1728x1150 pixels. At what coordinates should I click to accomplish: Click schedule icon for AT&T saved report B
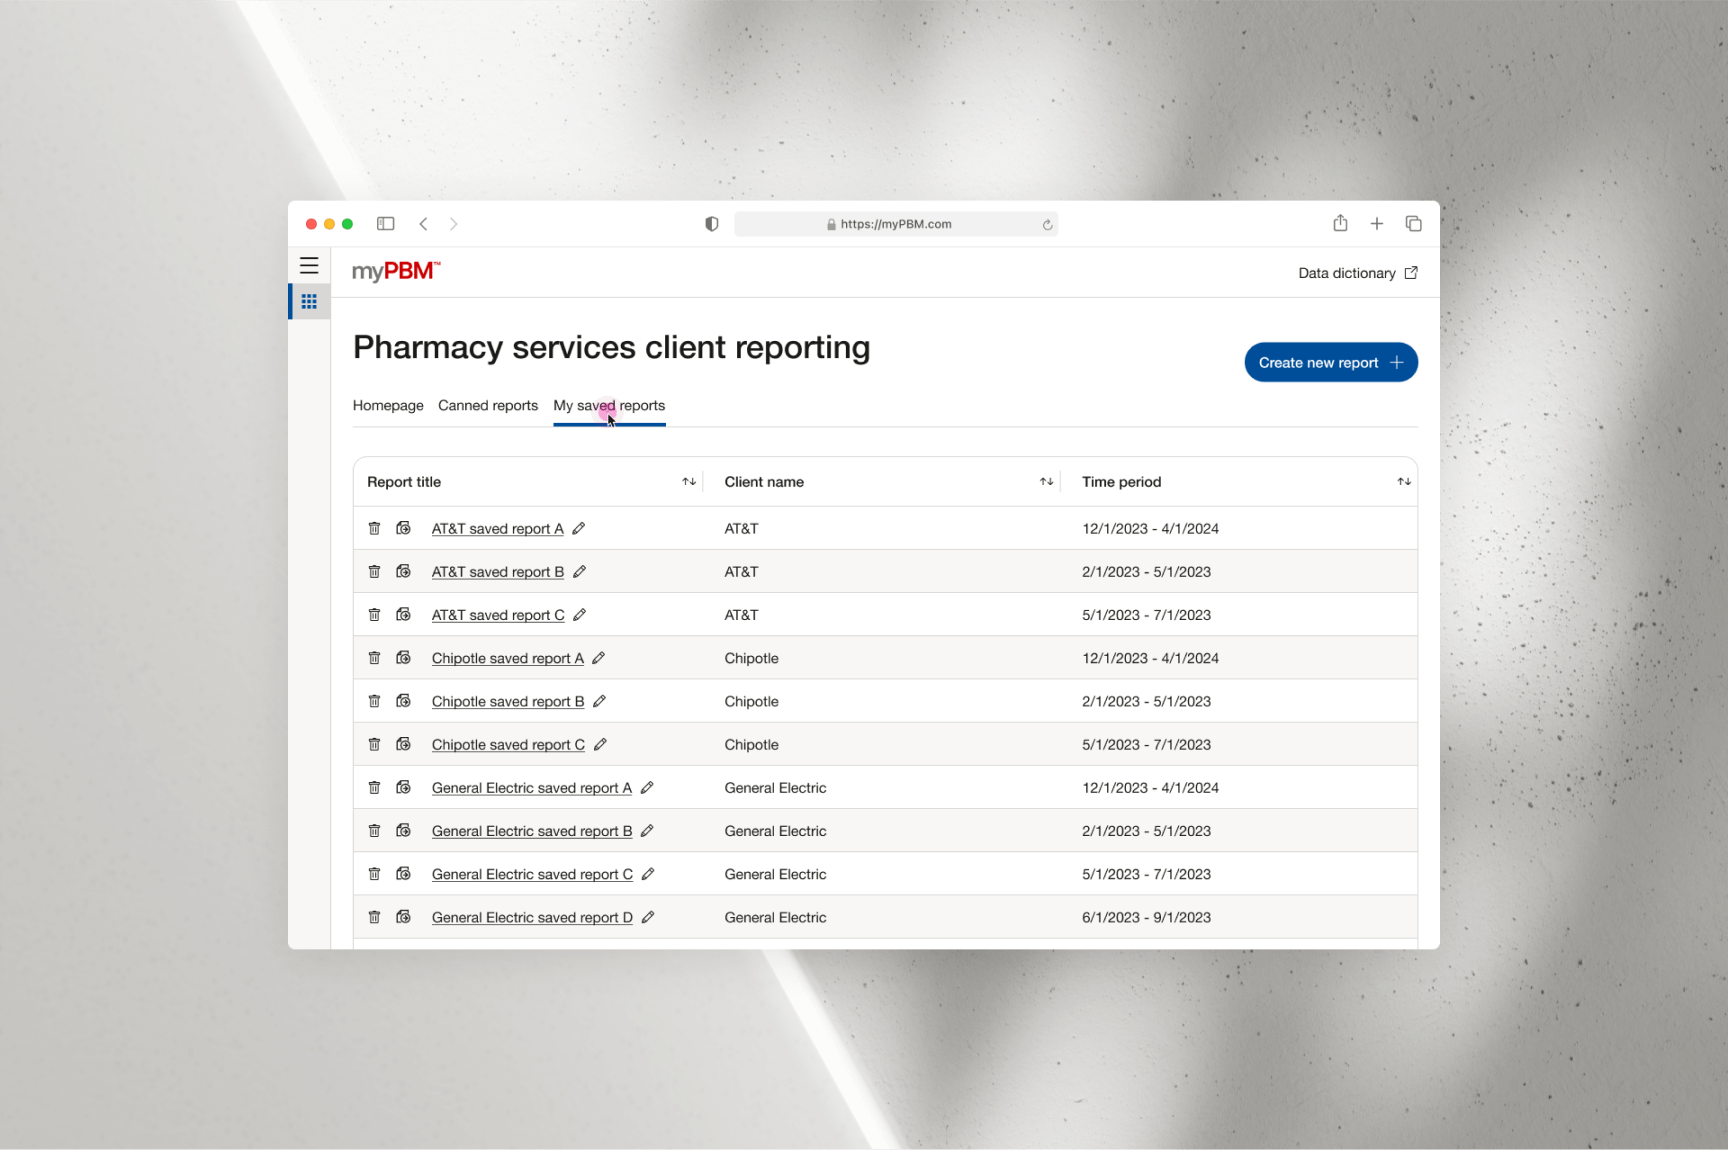pyautogui.click(x=404, y=571)
